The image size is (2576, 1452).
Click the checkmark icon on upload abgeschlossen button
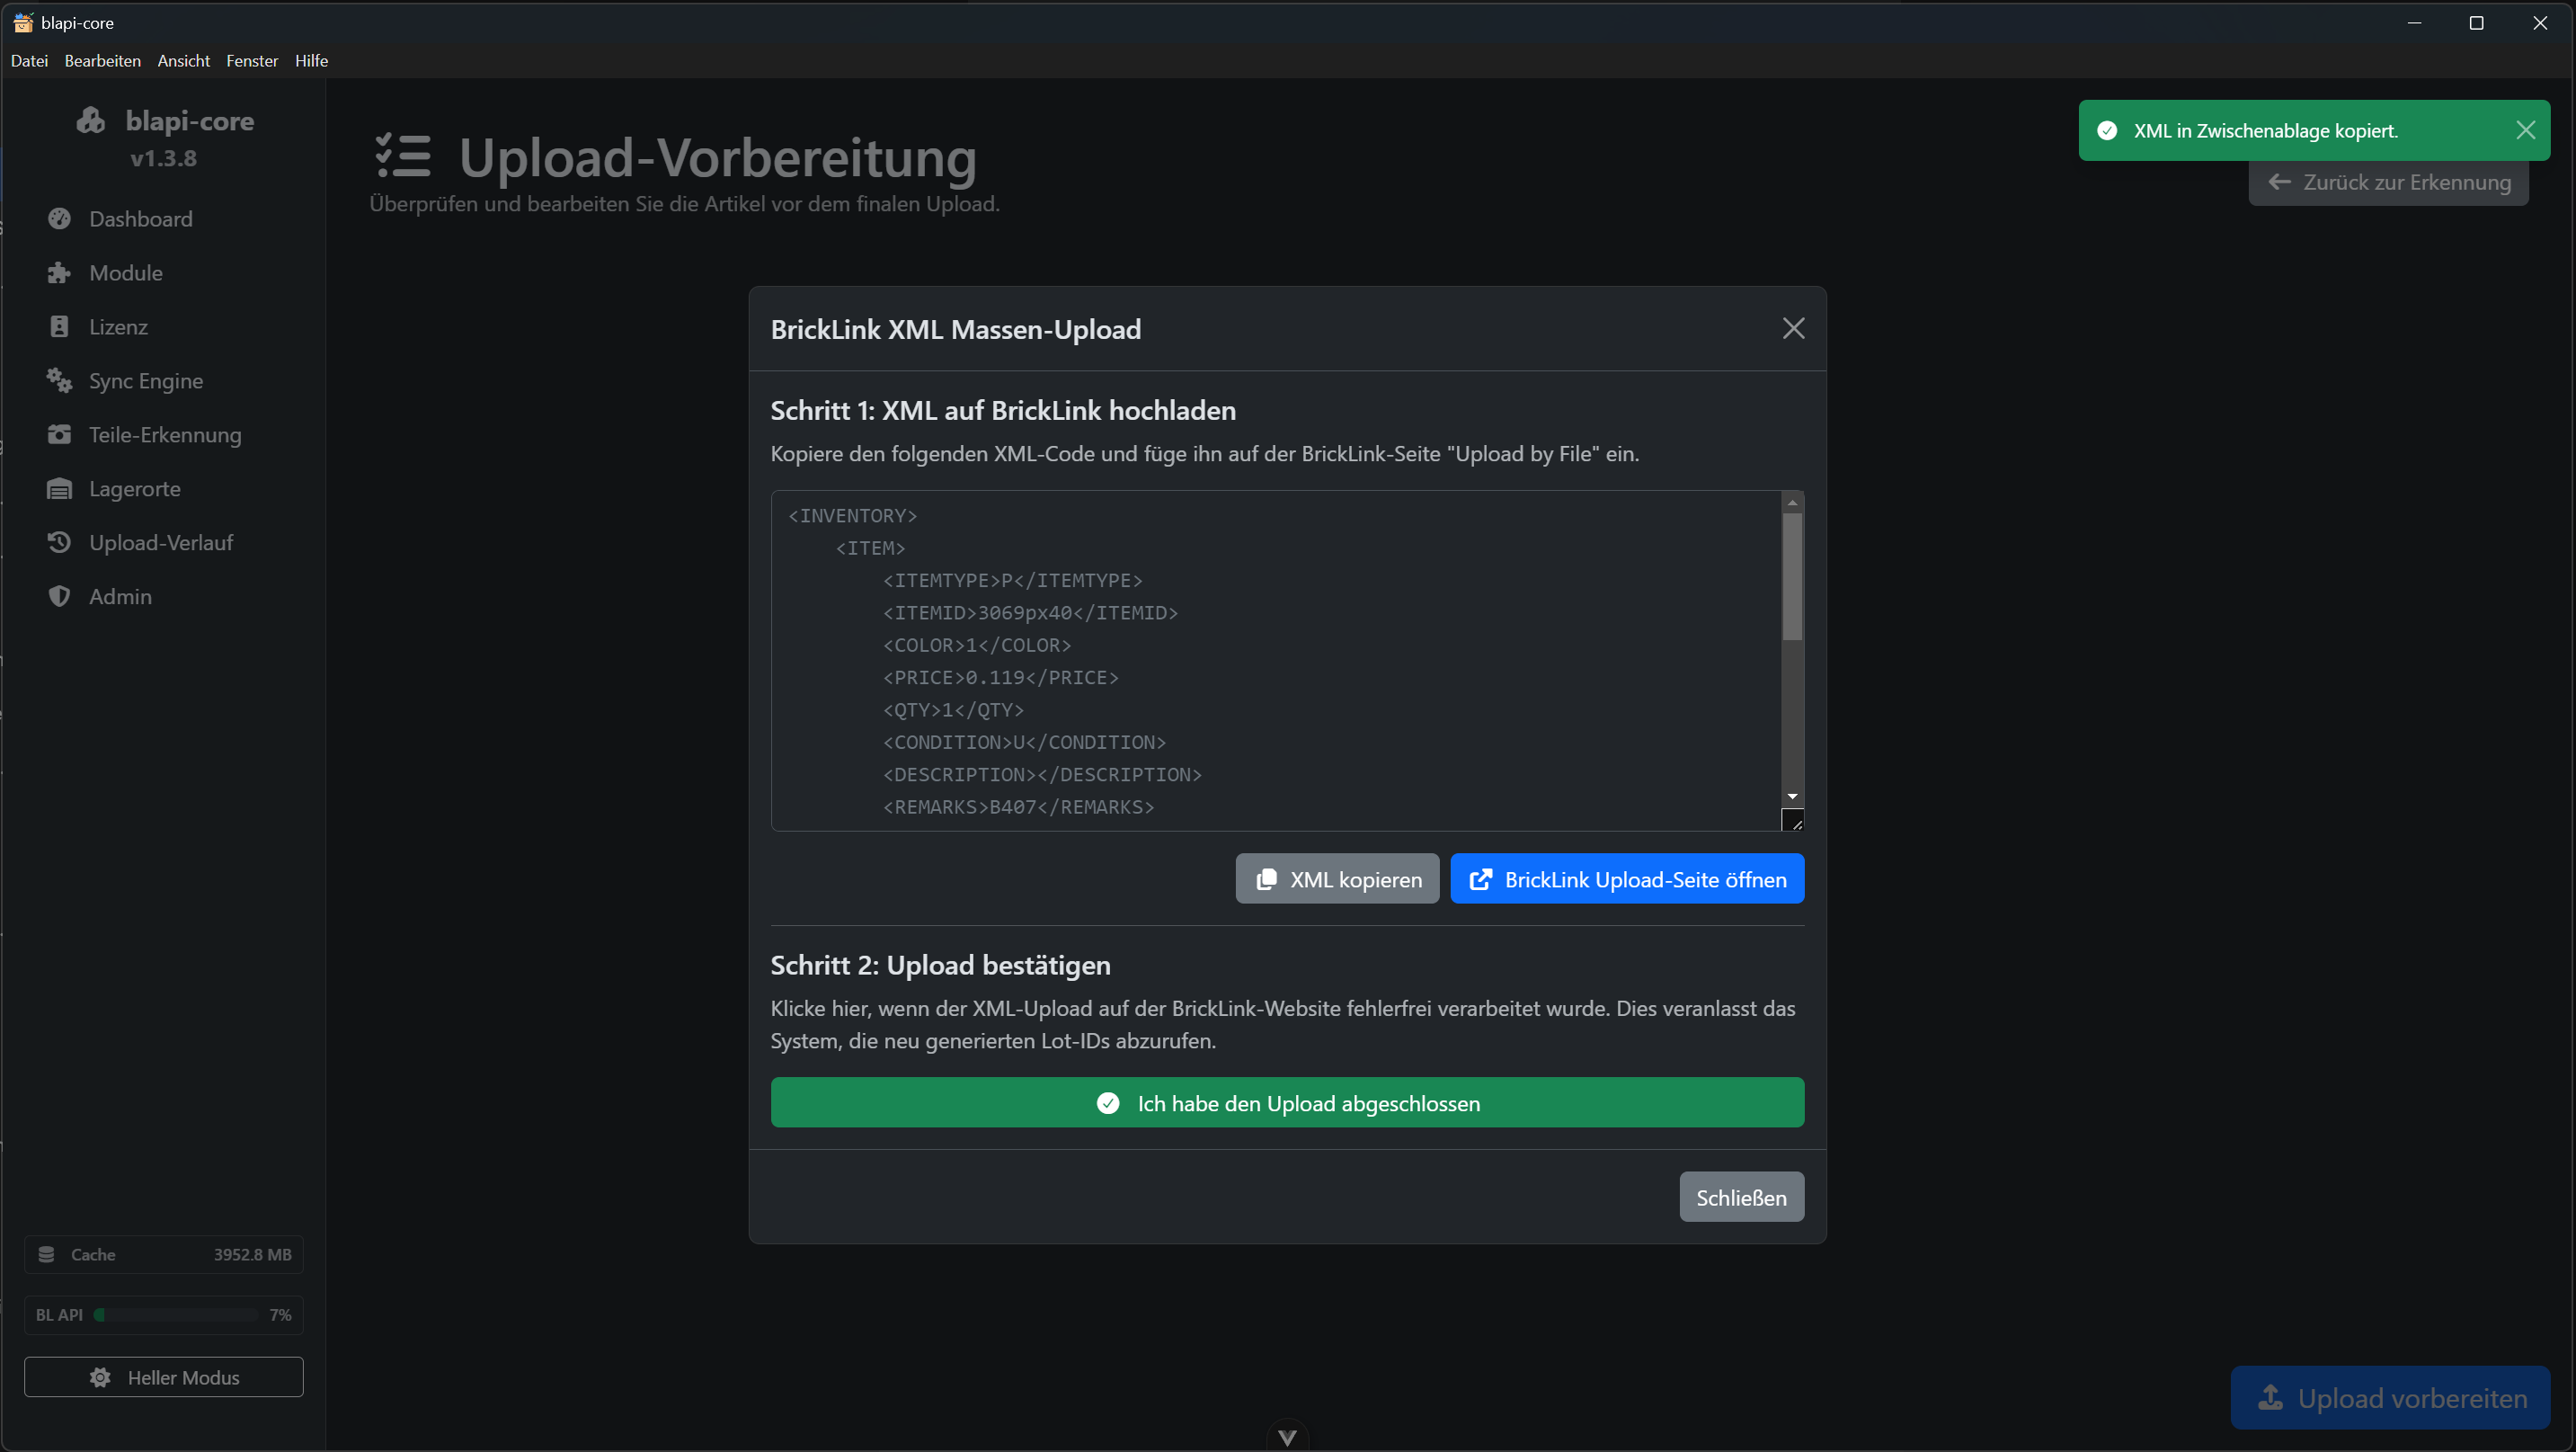pyautogui.click(x=1108, y=1104)
